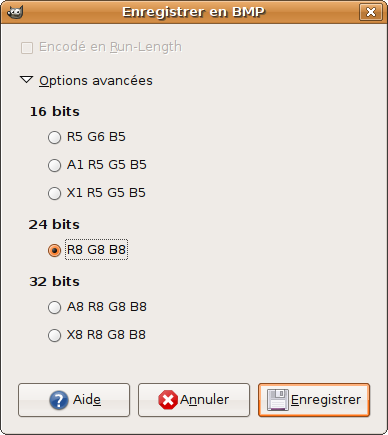Click the blue question mark Aide icon
The height and width of the screenshot is (435, 388).
(59, 400)
